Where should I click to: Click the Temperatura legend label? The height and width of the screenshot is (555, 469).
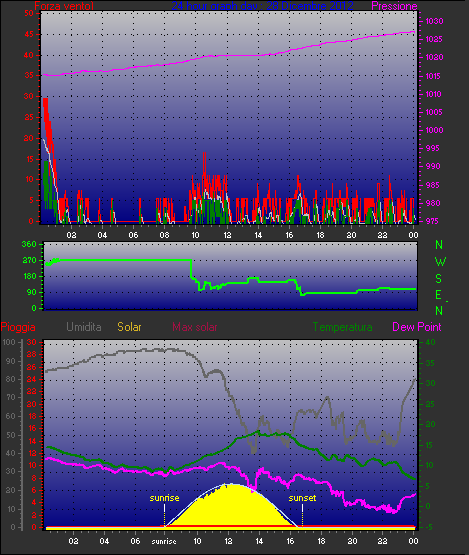tap(342, 327)
